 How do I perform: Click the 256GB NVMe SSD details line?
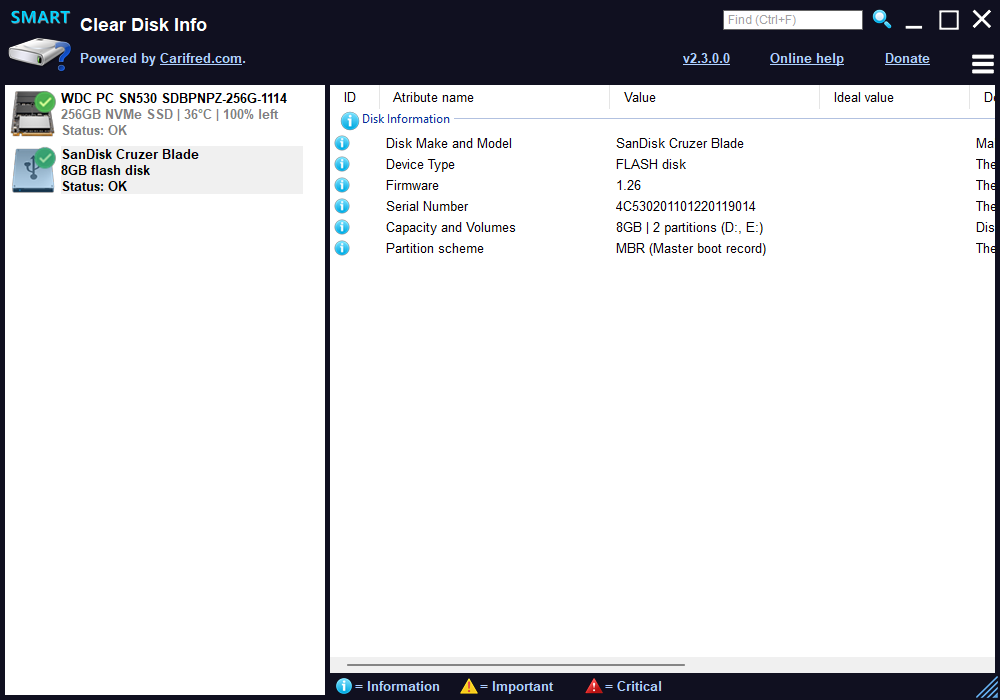(170, 115)
